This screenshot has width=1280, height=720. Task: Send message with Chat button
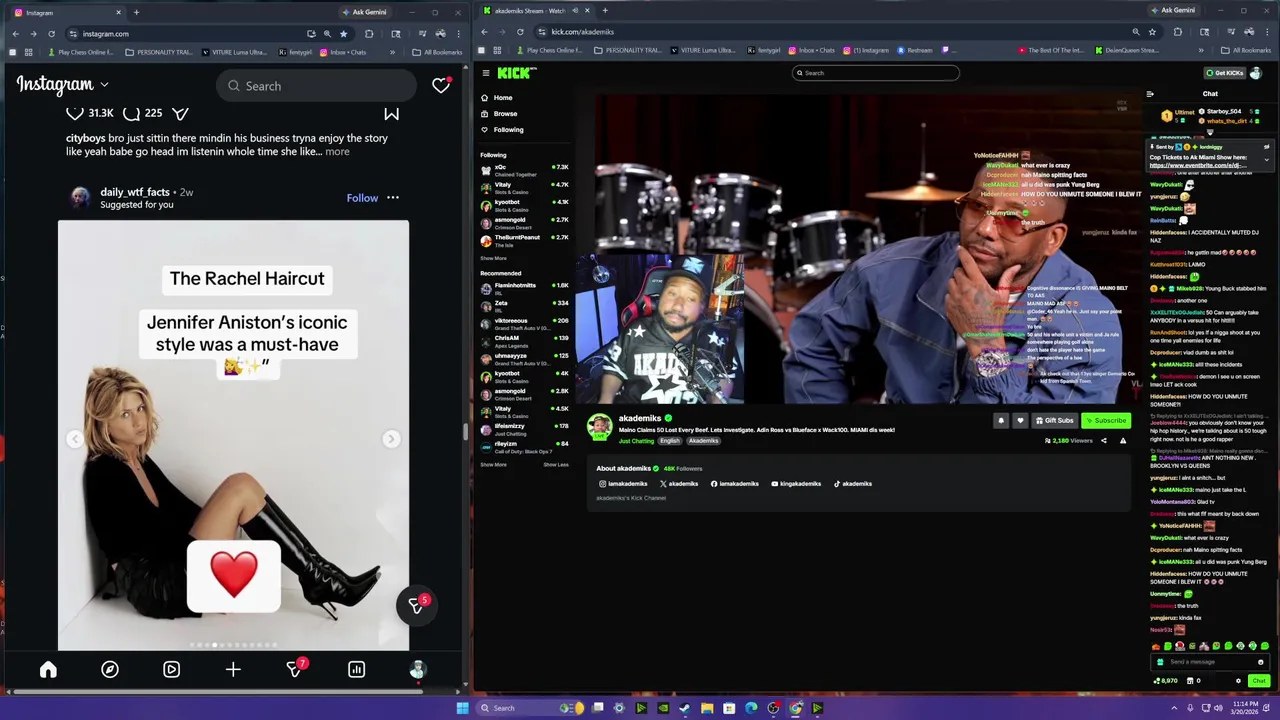pos(1258,681)
